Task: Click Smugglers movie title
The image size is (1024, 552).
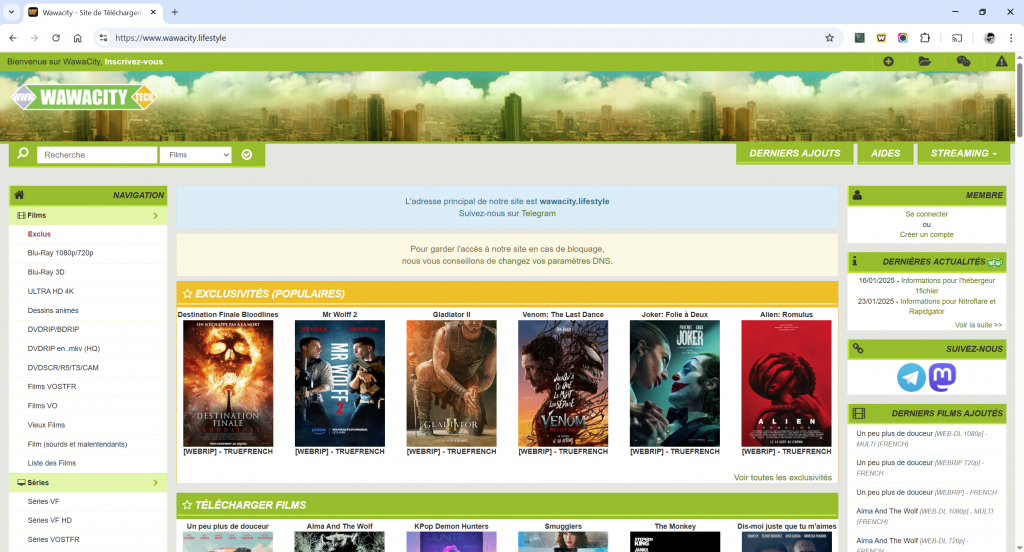Action: click(x=563, y=526)
